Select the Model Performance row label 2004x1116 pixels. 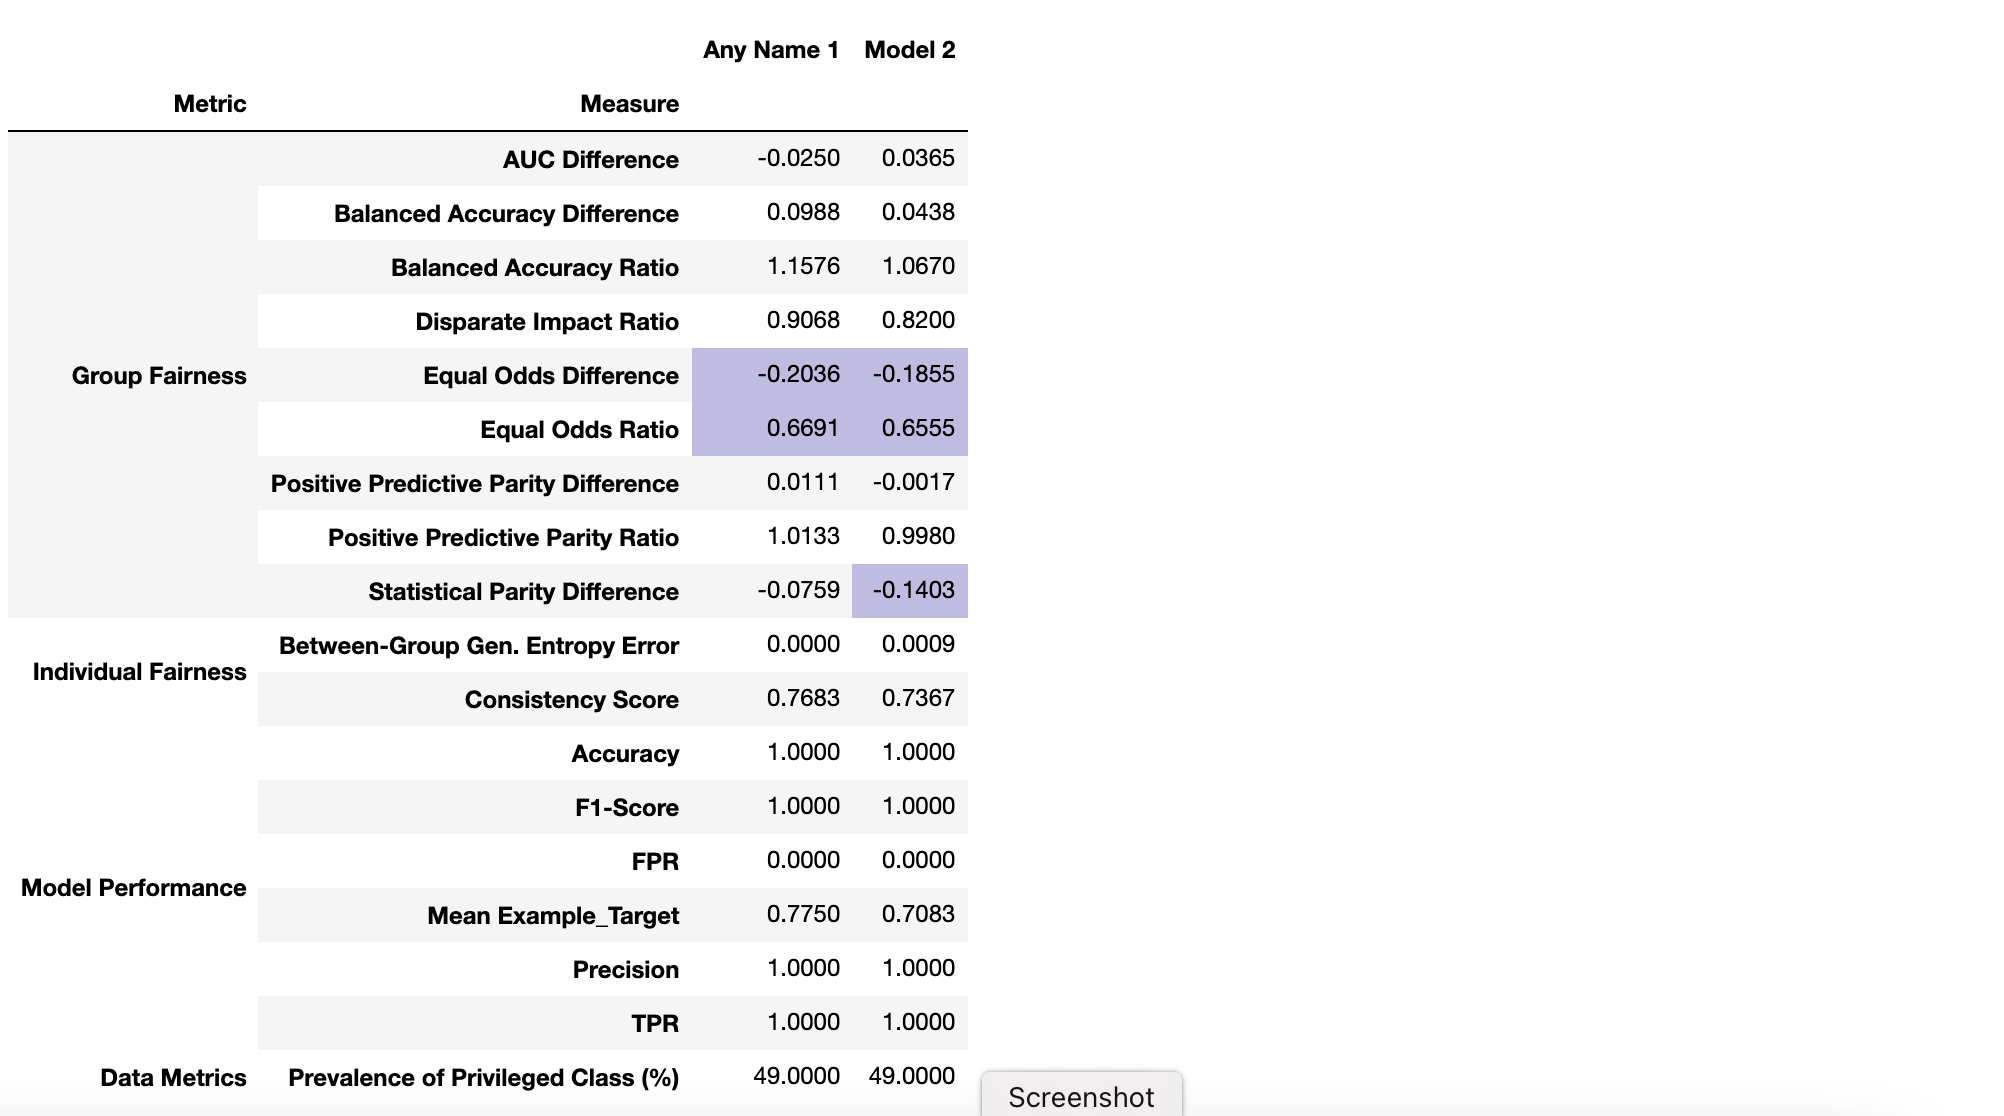[133, 888]
